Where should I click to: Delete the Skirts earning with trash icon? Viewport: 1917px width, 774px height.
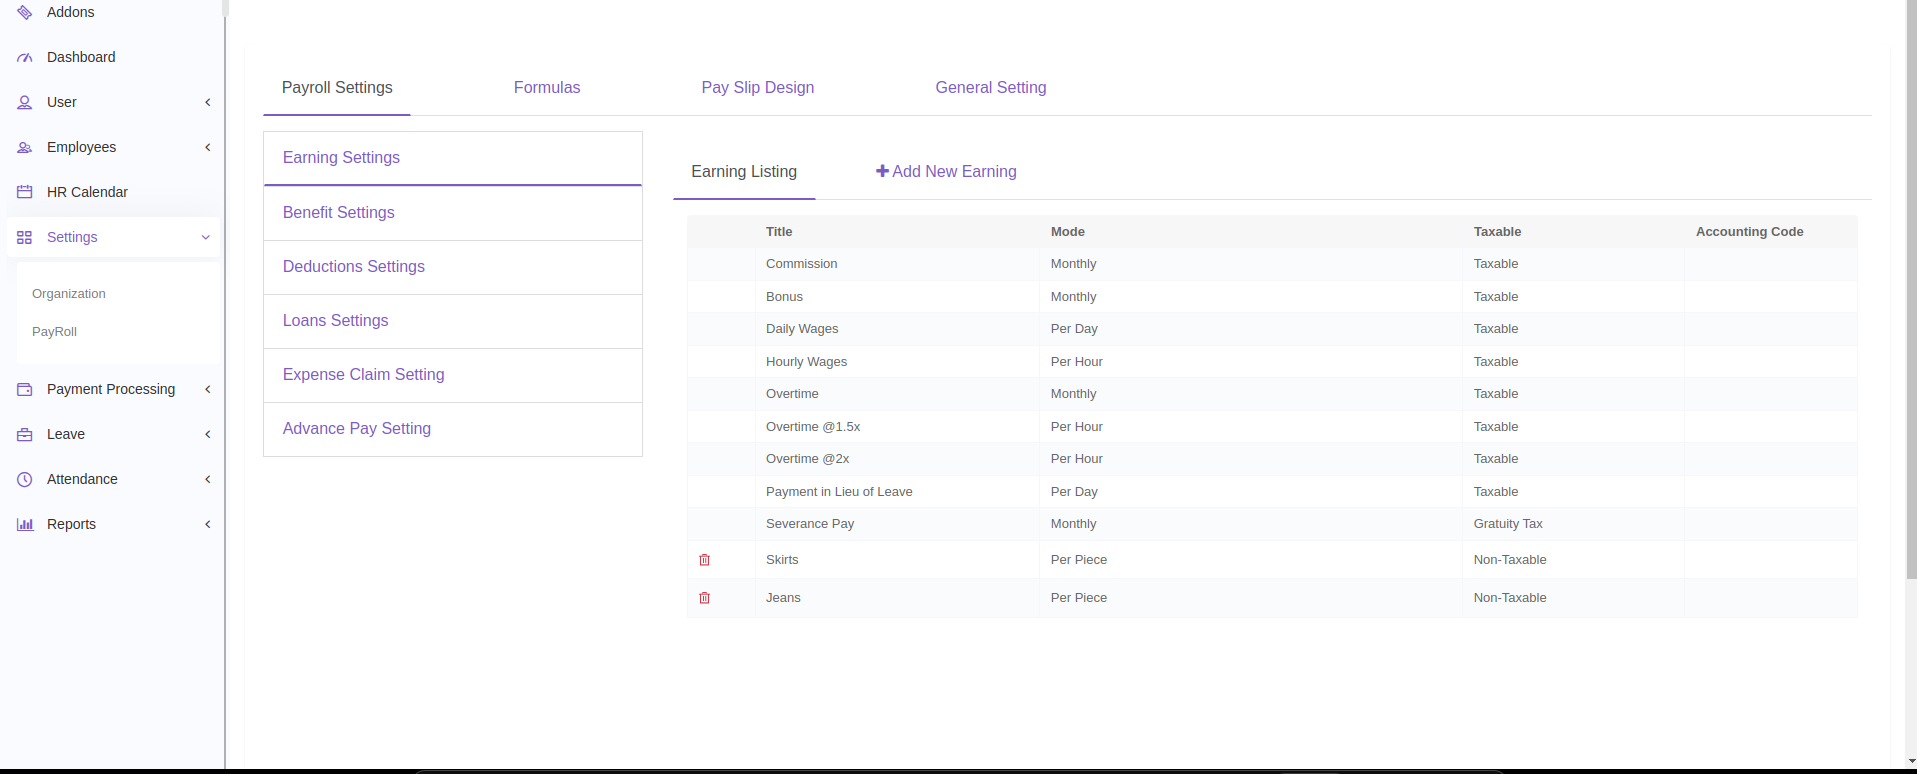click(704, 560)
